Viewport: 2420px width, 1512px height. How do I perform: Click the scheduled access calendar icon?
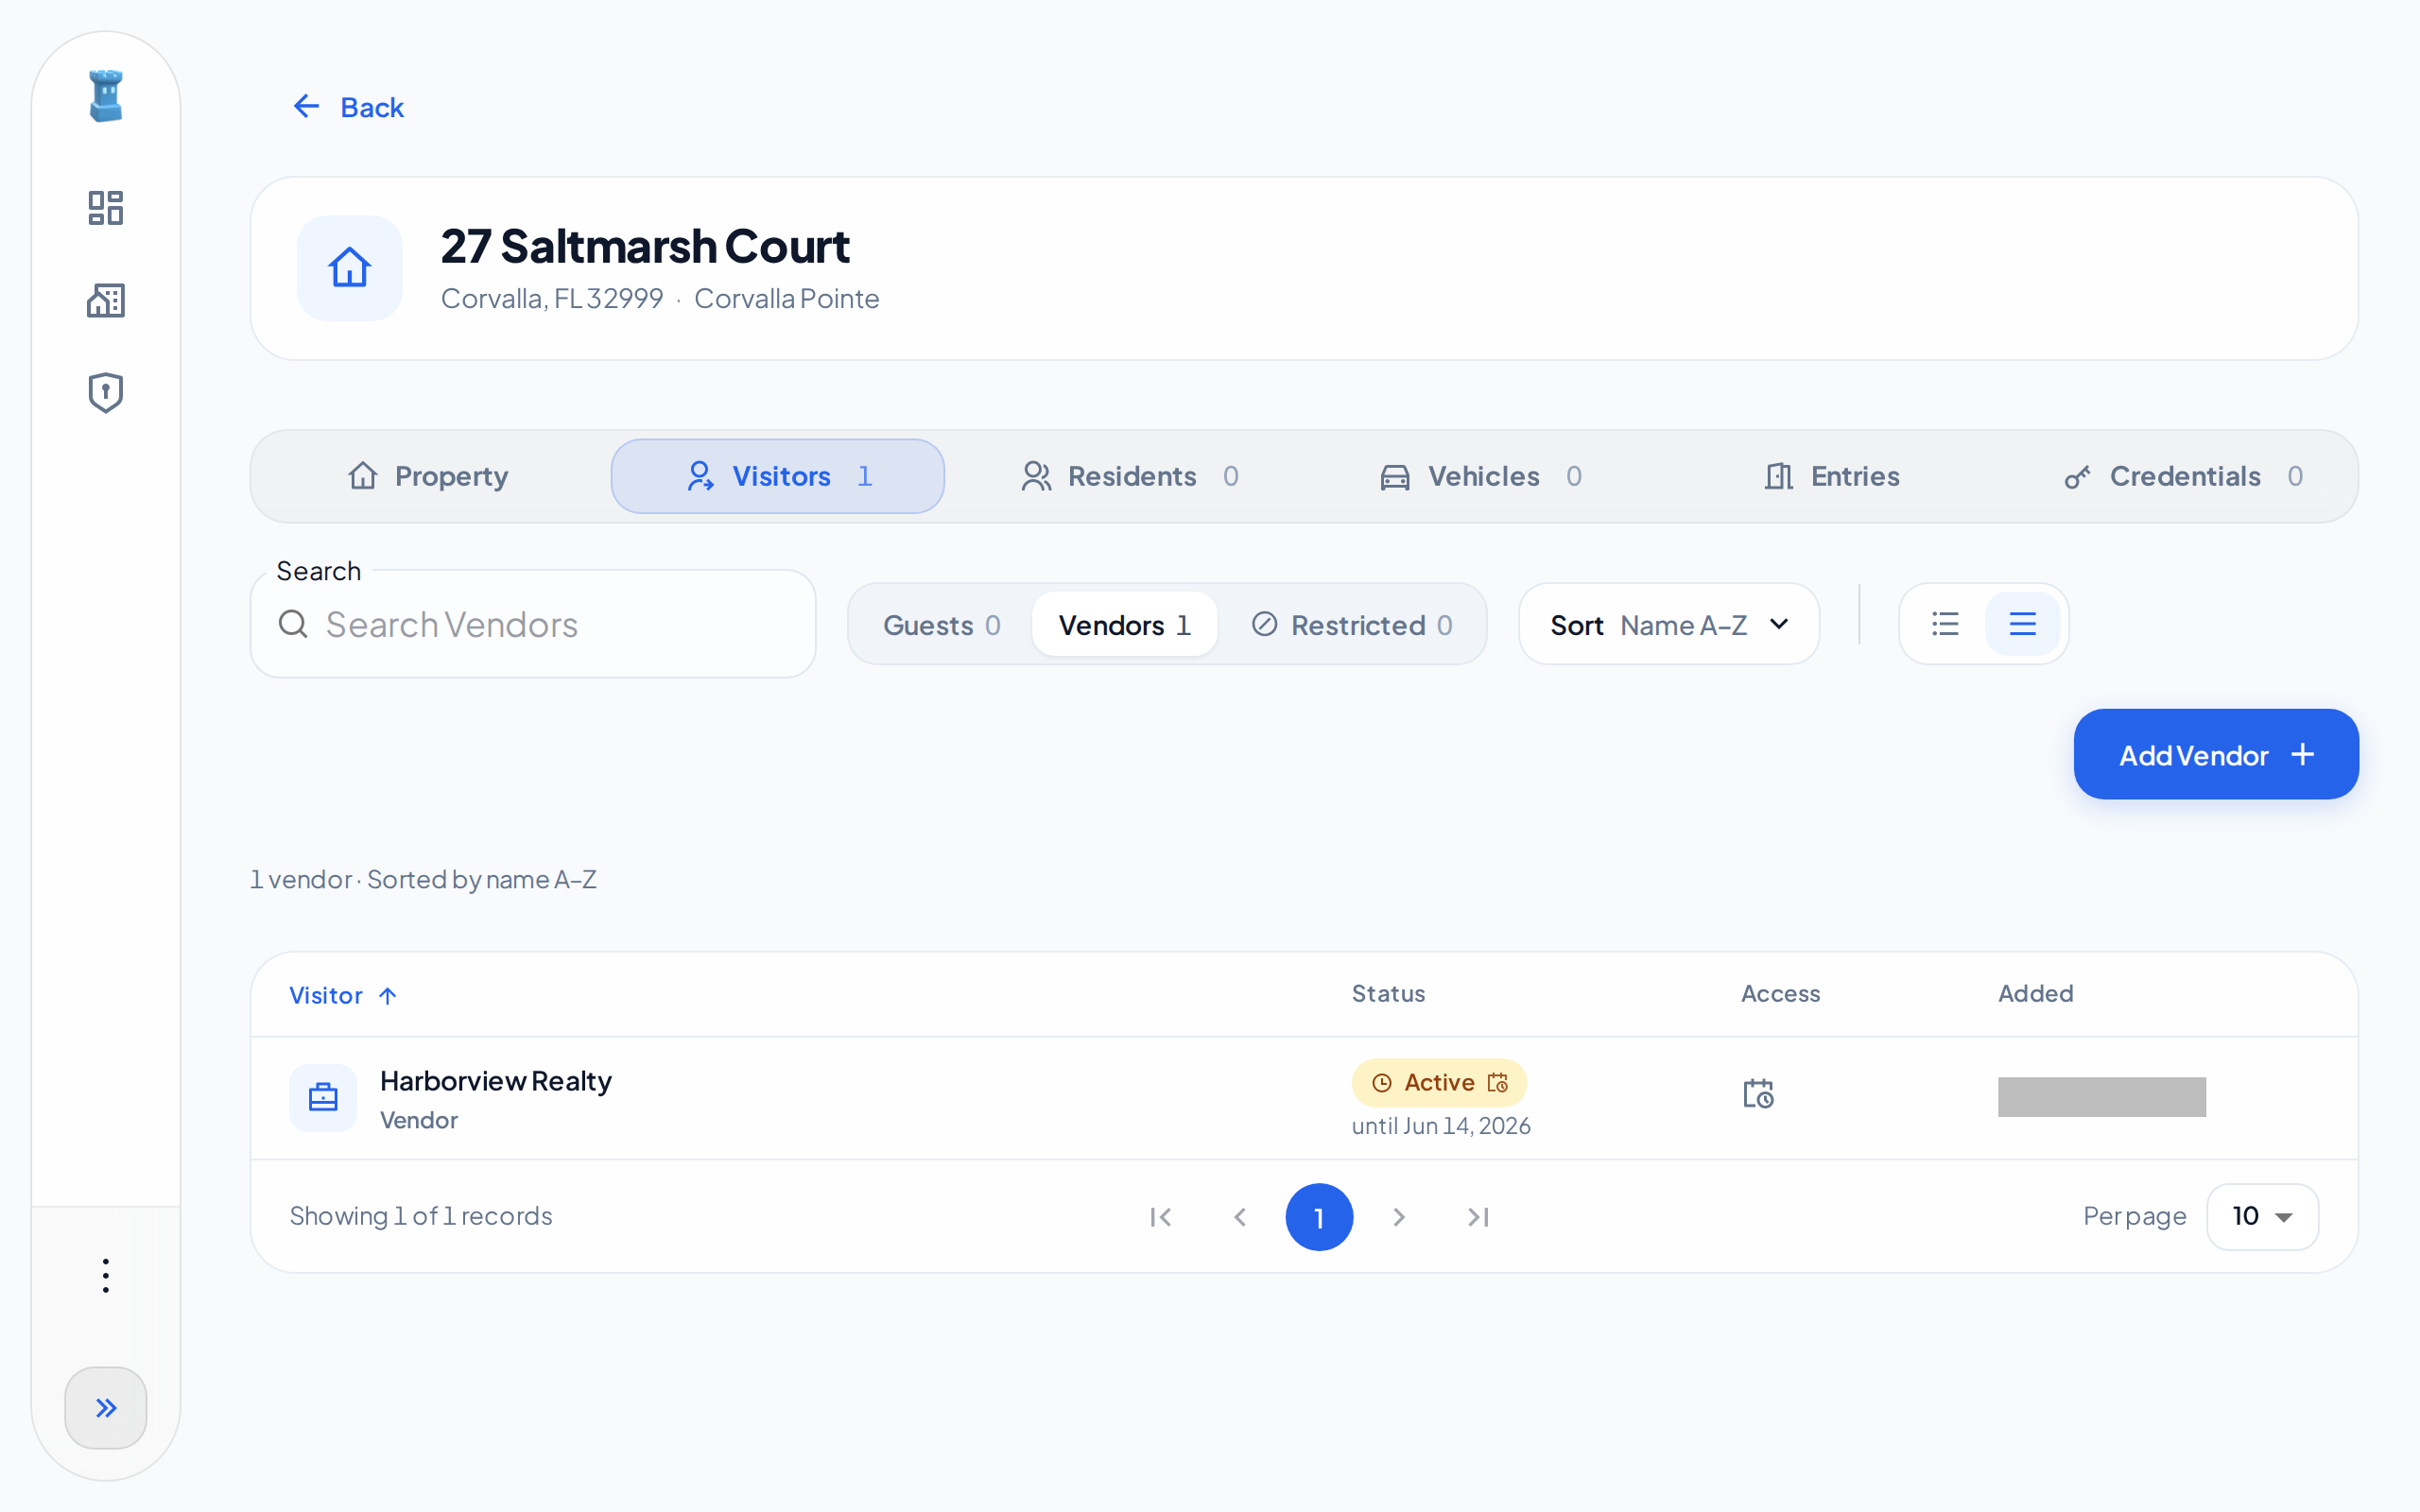point(1758,1094)
